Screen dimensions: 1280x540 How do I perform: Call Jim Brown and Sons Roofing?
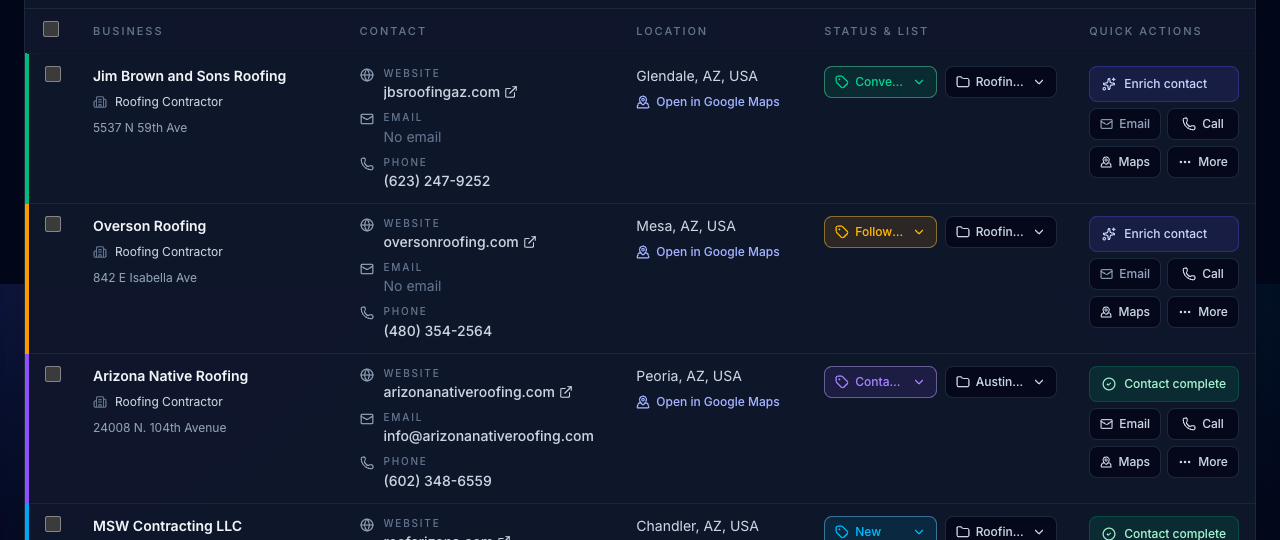(x=1203, y=124)
